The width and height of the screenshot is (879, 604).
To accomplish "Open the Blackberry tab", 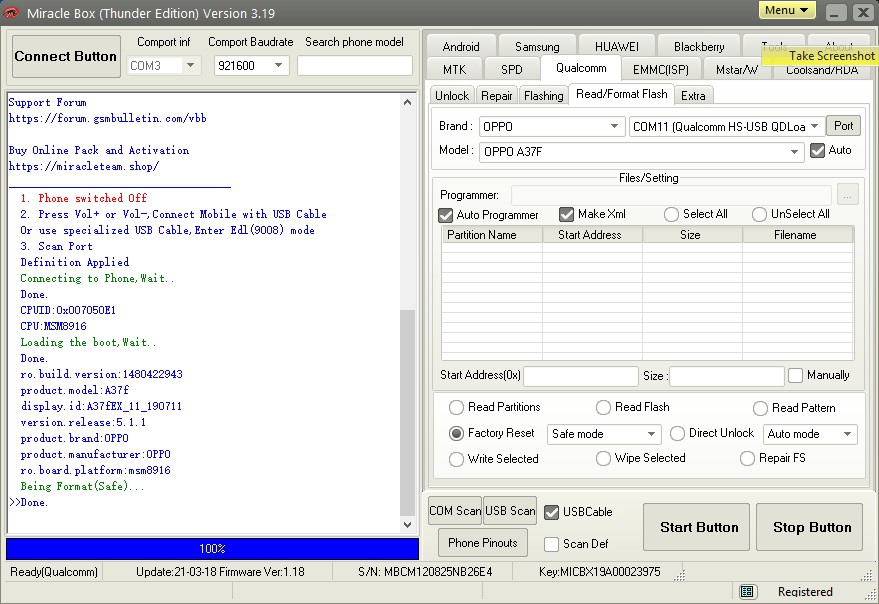I will point(699,47).
